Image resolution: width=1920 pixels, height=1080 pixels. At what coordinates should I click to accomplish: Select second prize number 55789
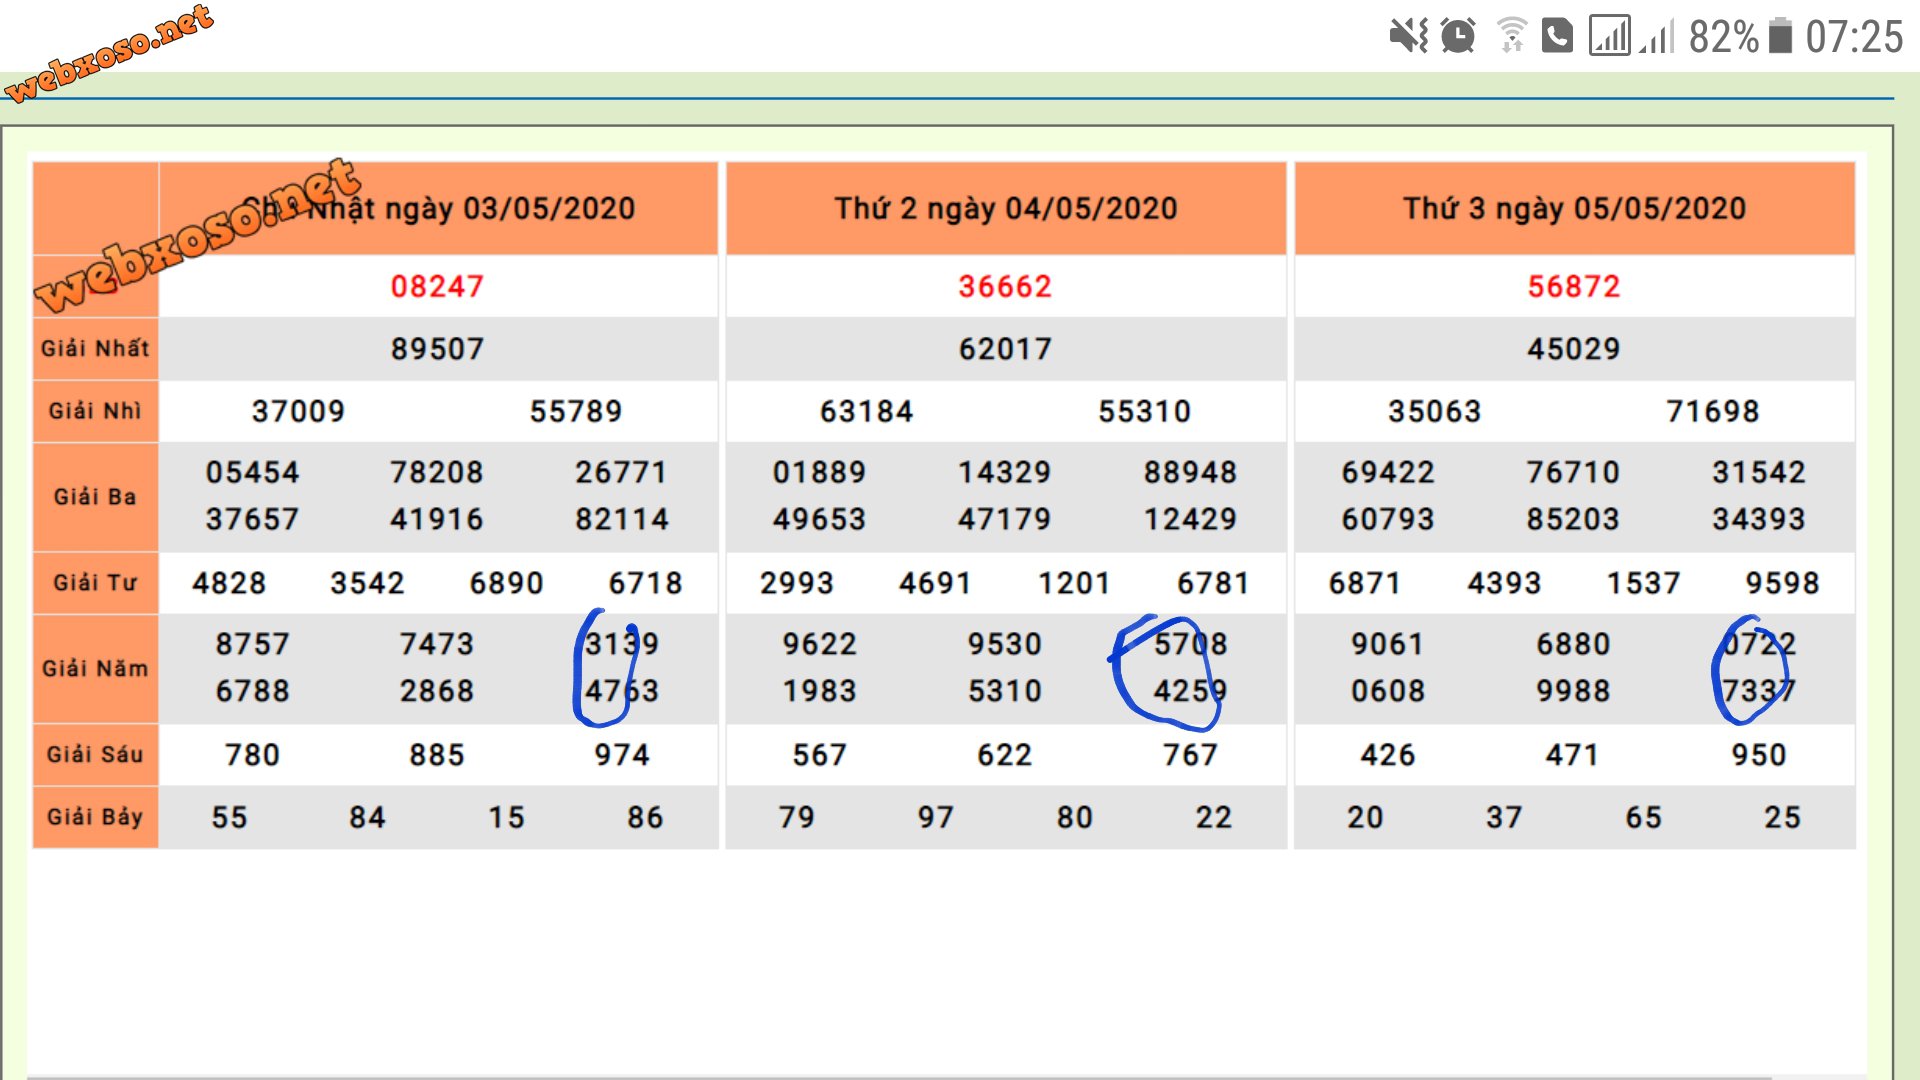576,411
